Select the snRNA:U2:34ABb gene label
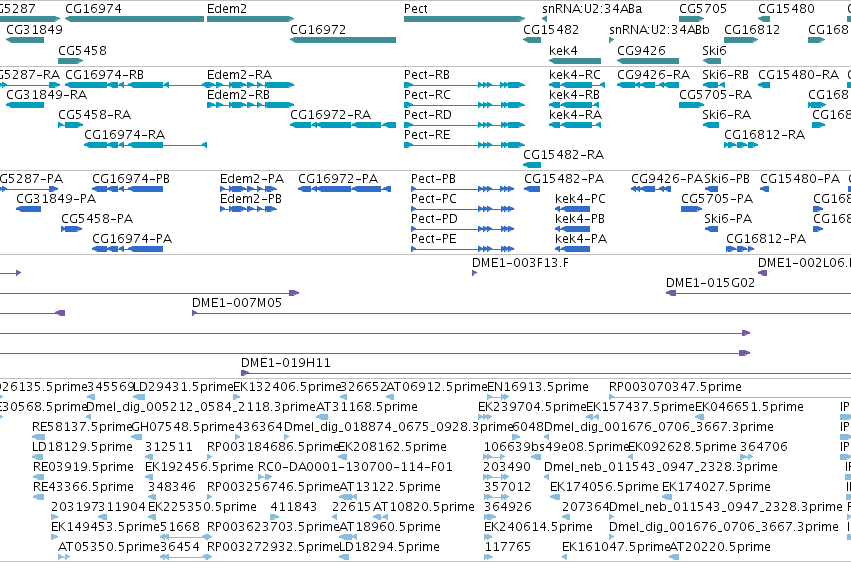 [659, 29]
